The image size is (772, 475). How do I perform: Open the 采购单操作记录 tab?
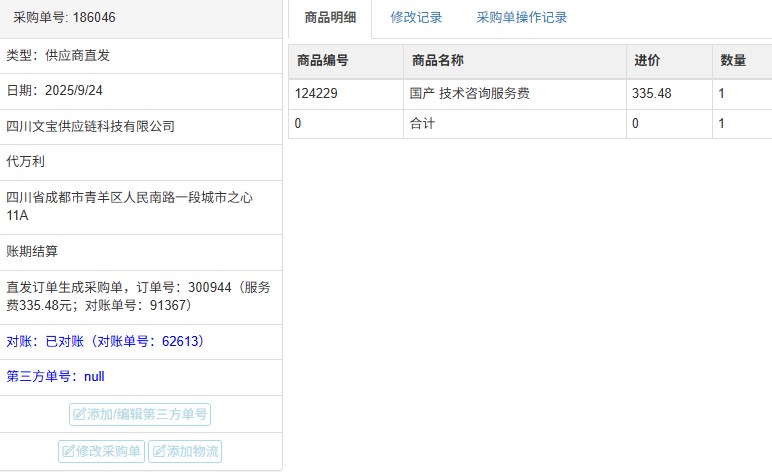click(x=521, y=18)
